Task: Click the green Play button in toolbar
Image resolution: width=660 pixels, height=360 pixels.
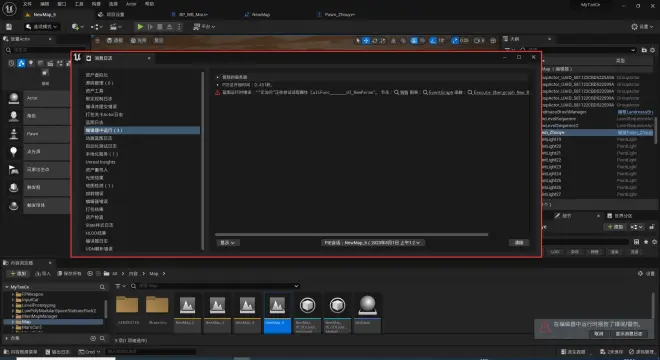Action: point(140,27)
